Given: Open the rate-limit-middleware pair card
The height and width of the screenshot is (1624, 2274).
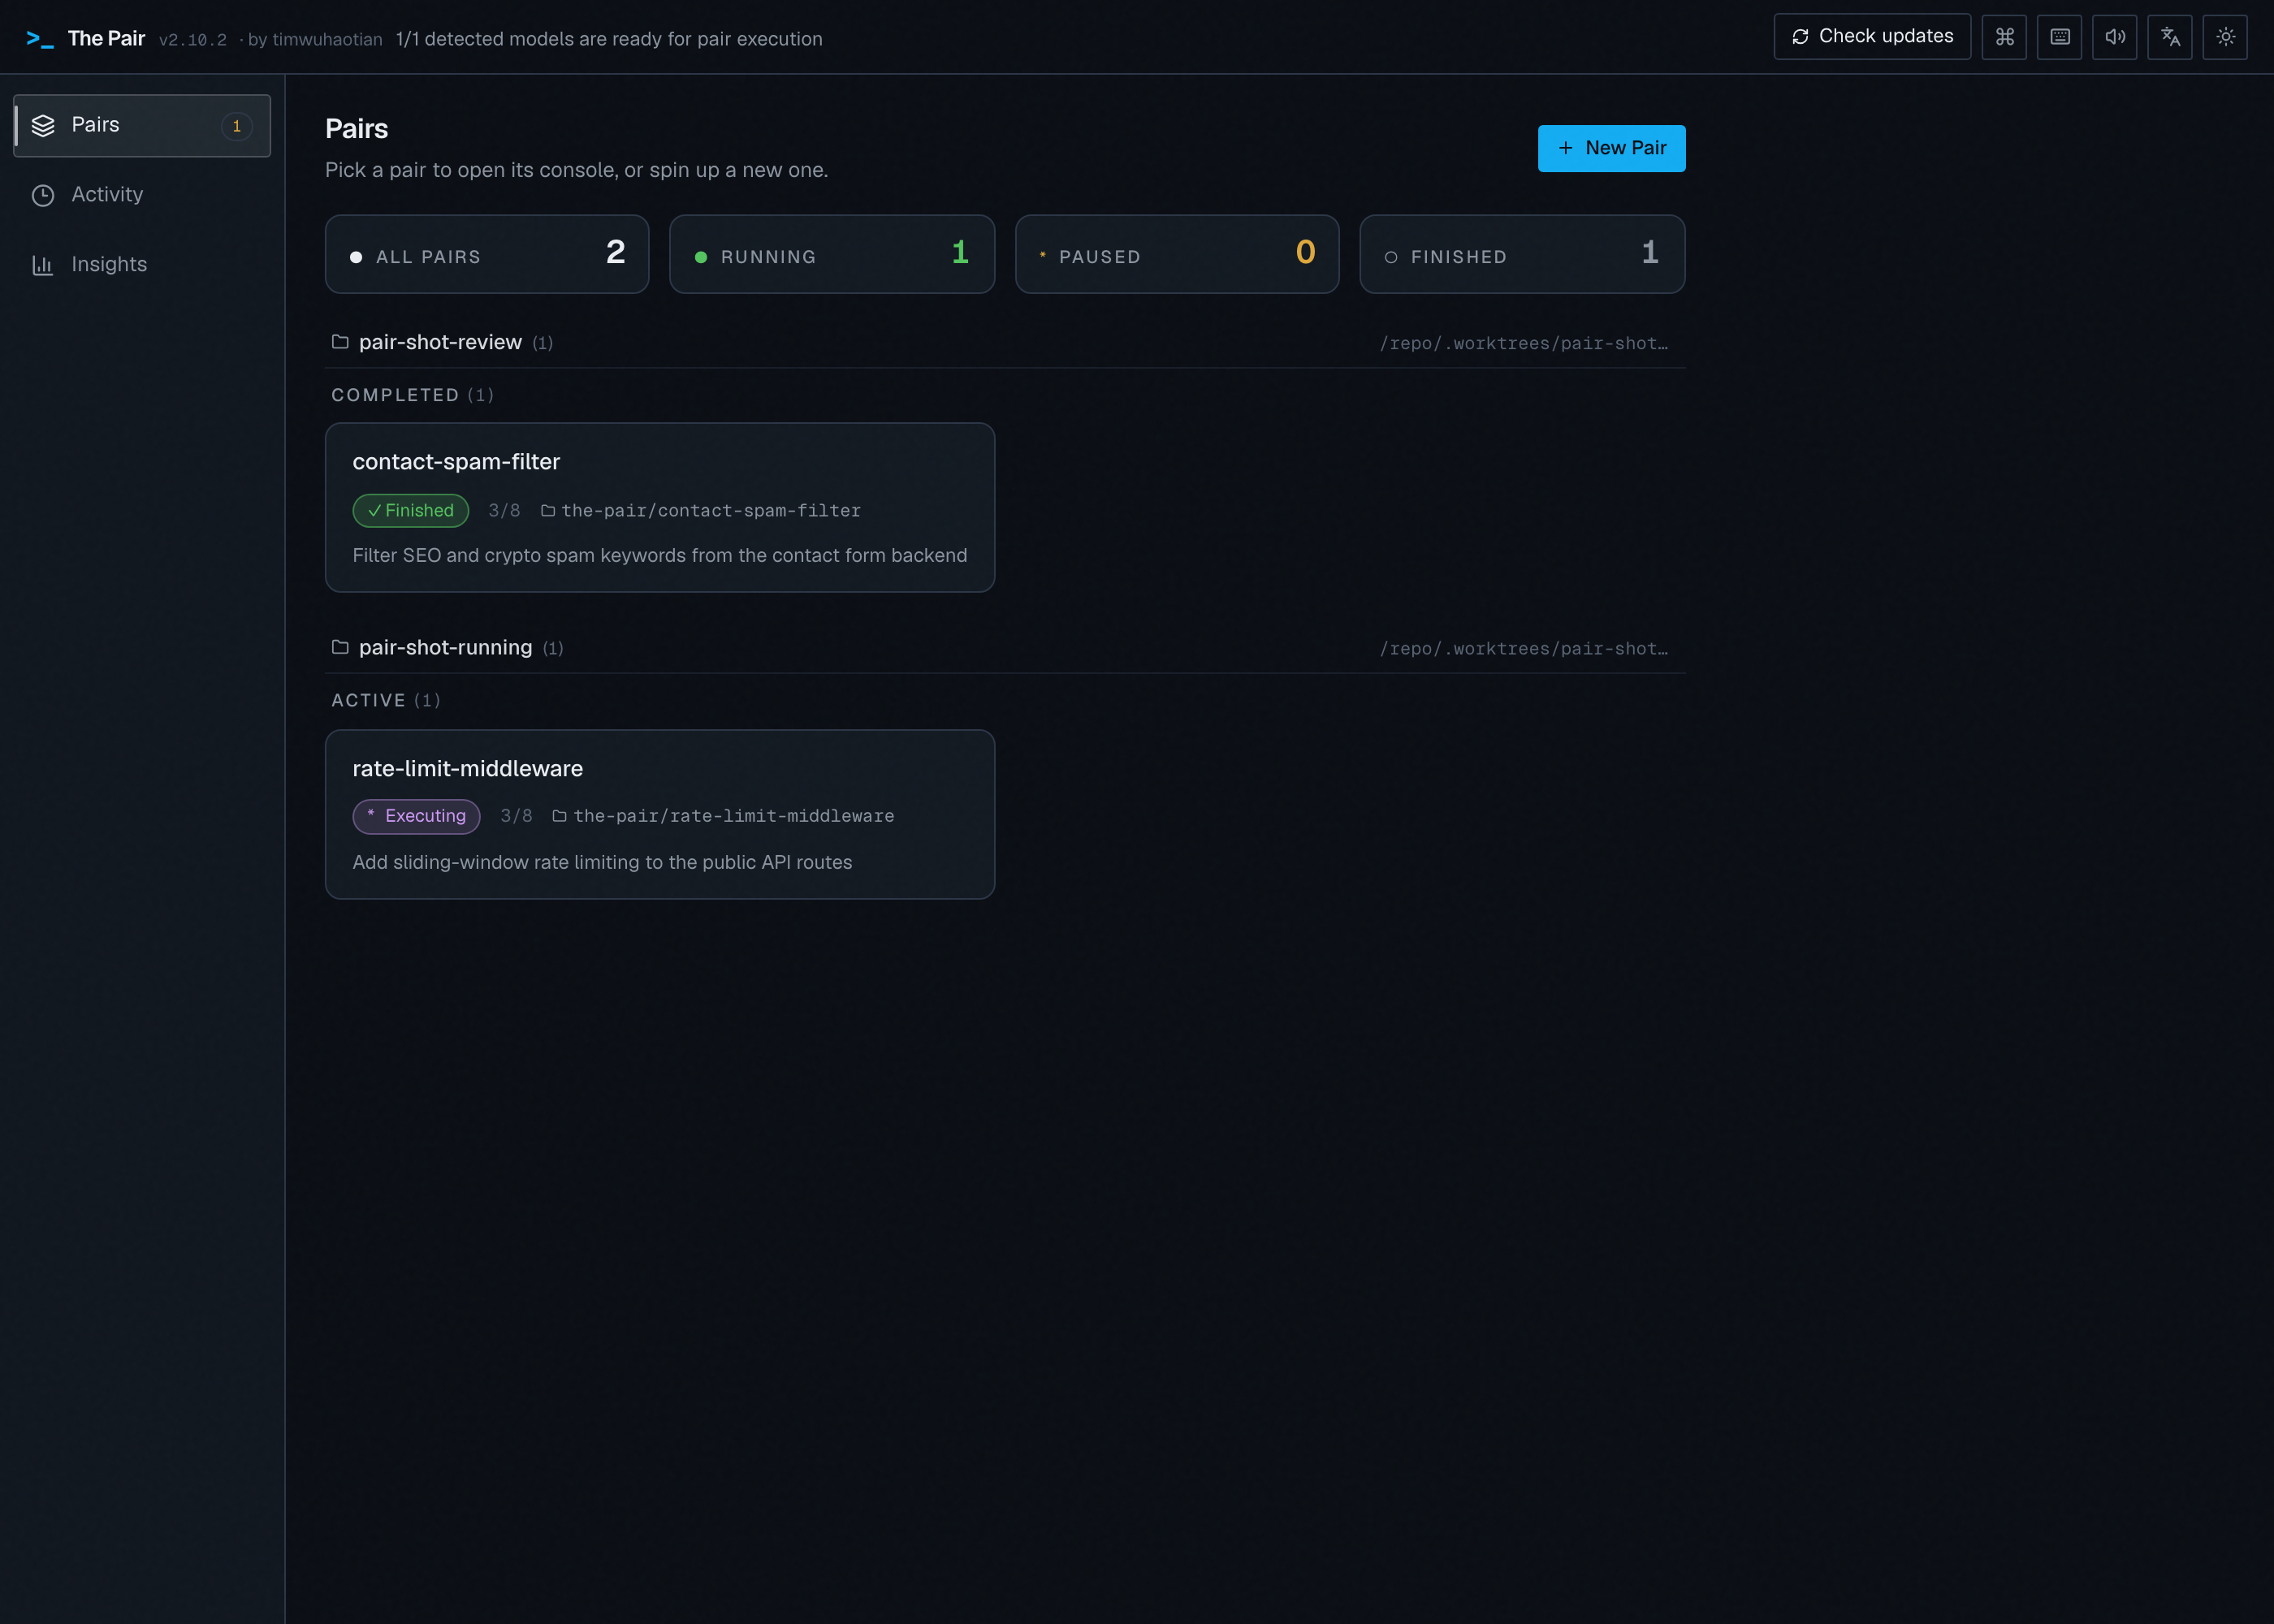Looking at the screenshot, I should [x=660, y=814].
